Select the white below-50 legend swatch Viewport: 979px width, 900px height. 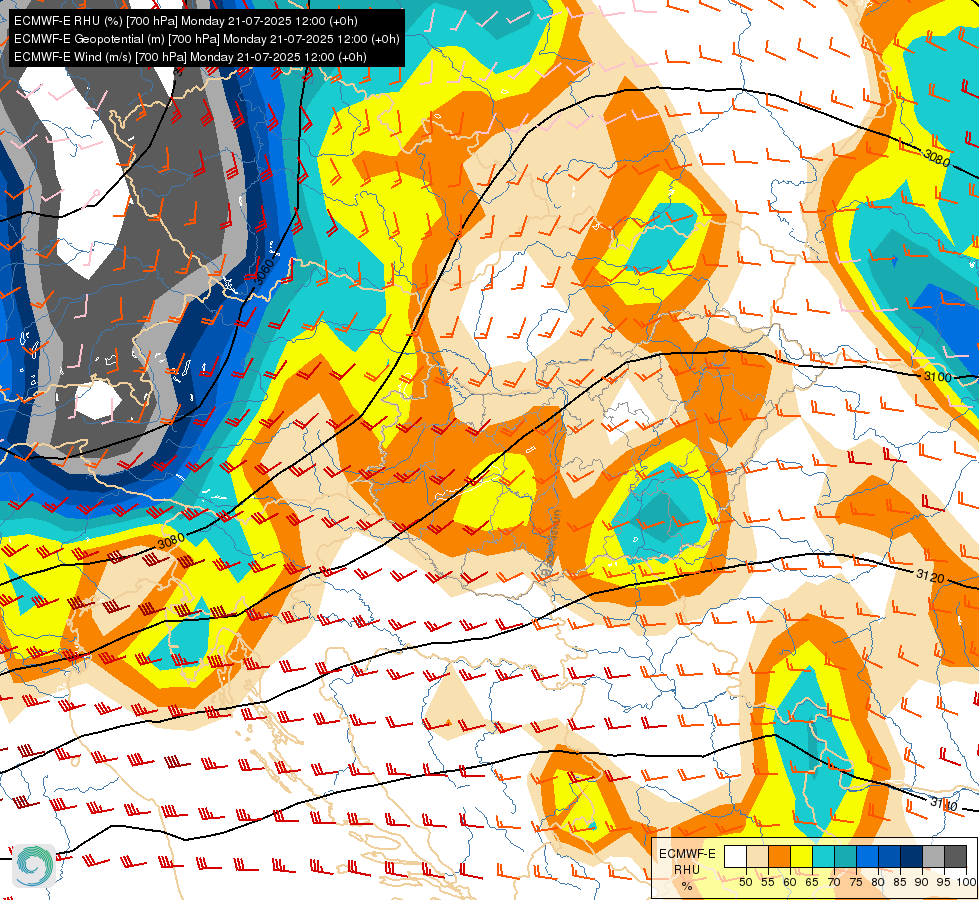point(735,857)
